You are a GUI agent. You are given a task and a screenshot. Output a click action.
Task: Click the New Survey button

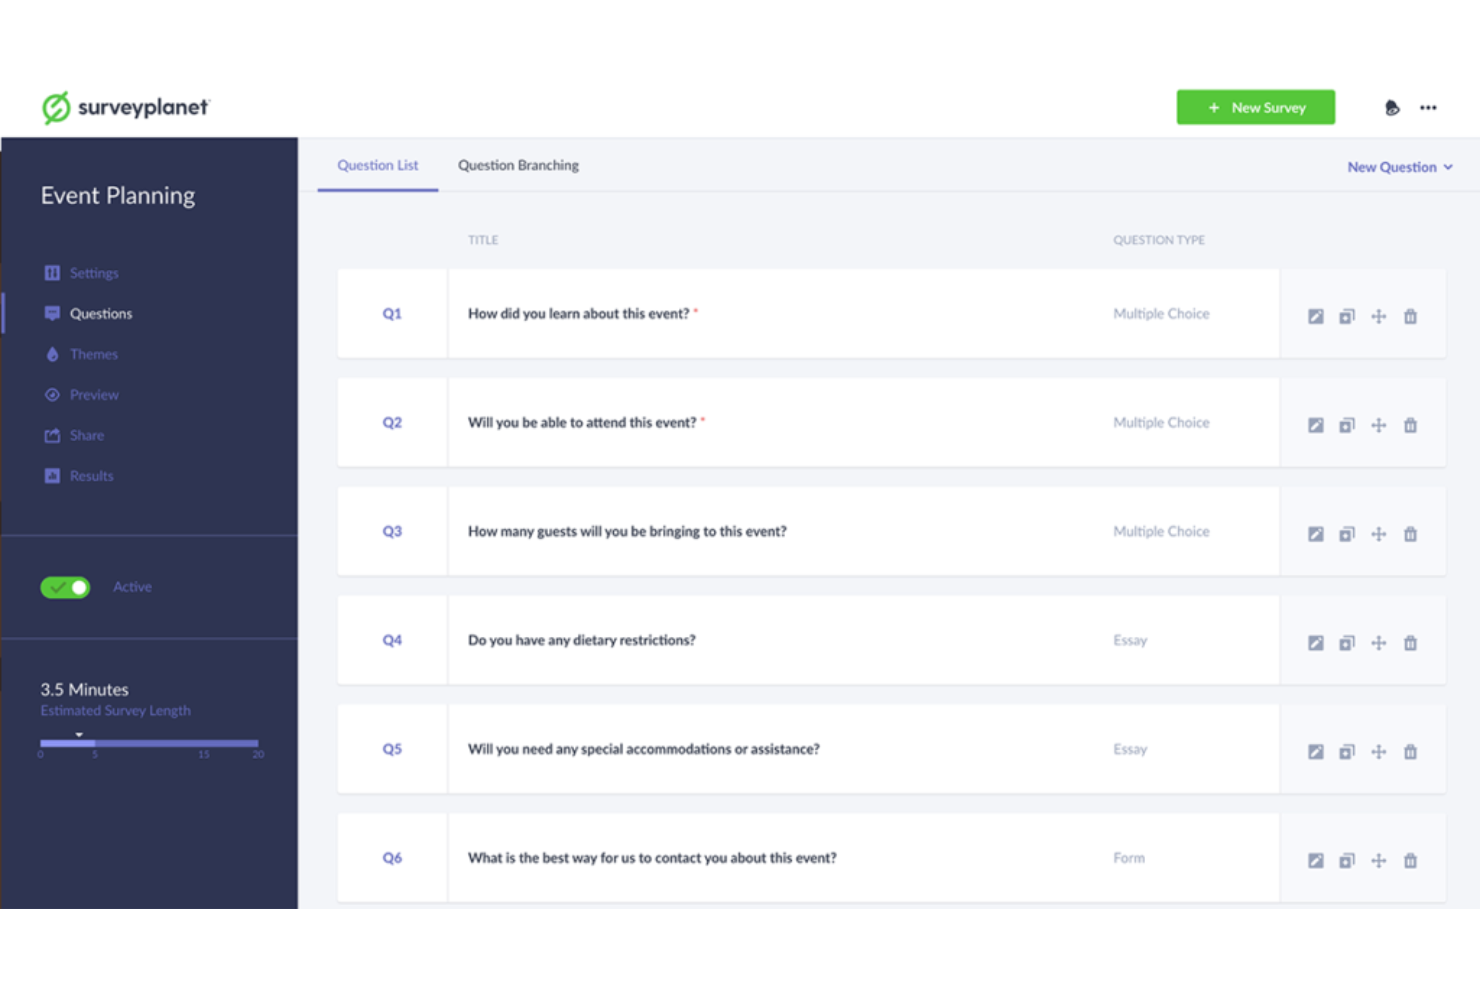pos(1256,107)
